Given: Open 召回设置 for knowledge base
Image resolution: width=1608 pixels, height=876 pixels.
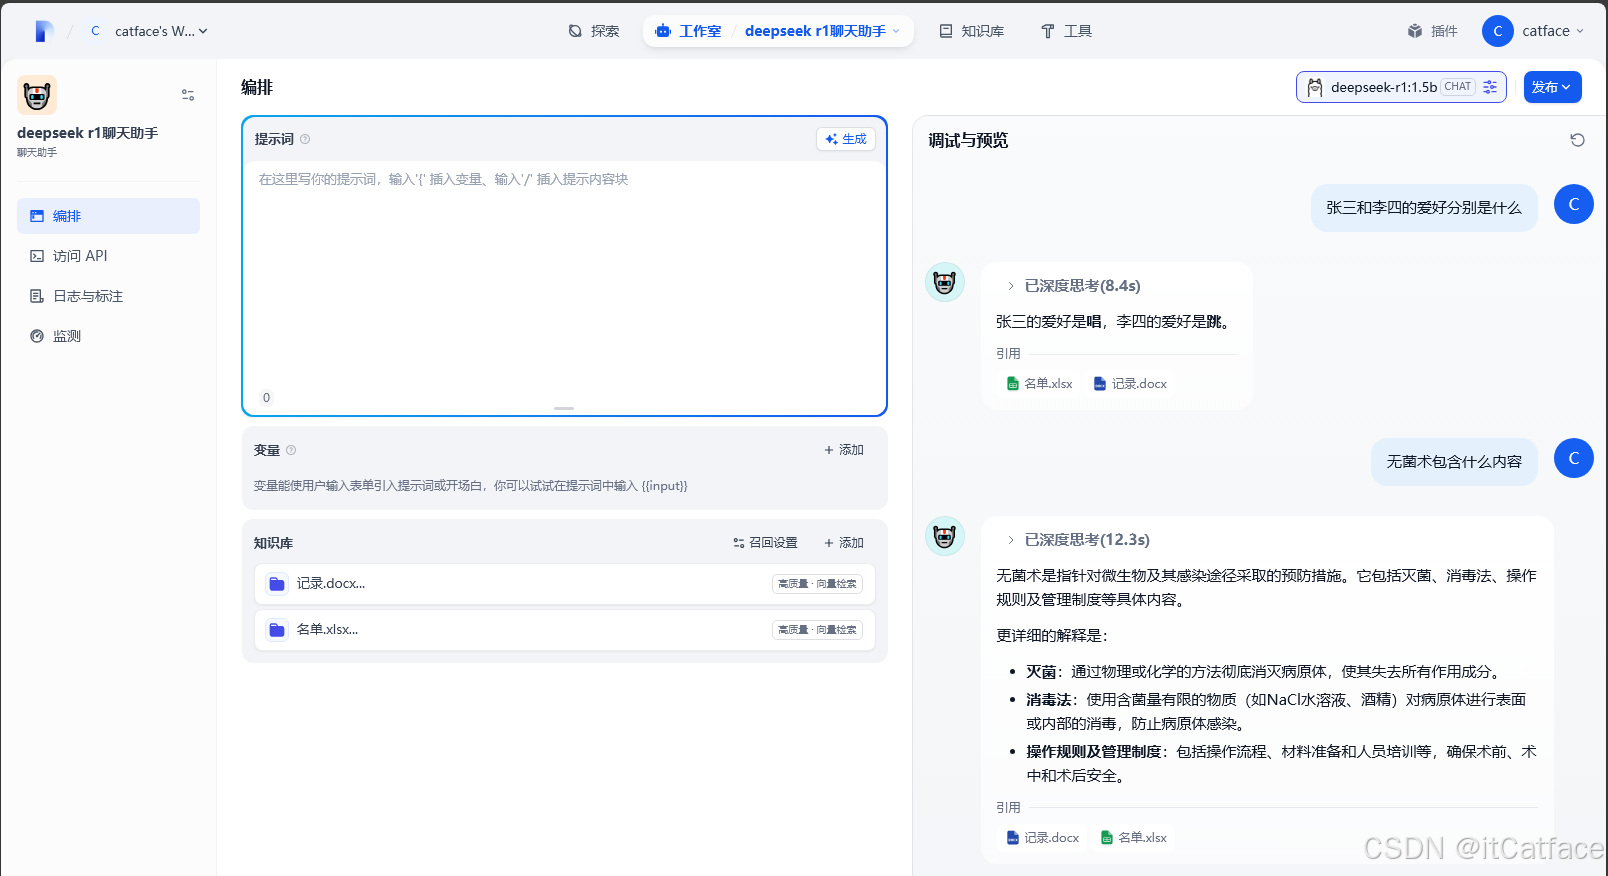Looking at the screenshot, I should point(765,543).
